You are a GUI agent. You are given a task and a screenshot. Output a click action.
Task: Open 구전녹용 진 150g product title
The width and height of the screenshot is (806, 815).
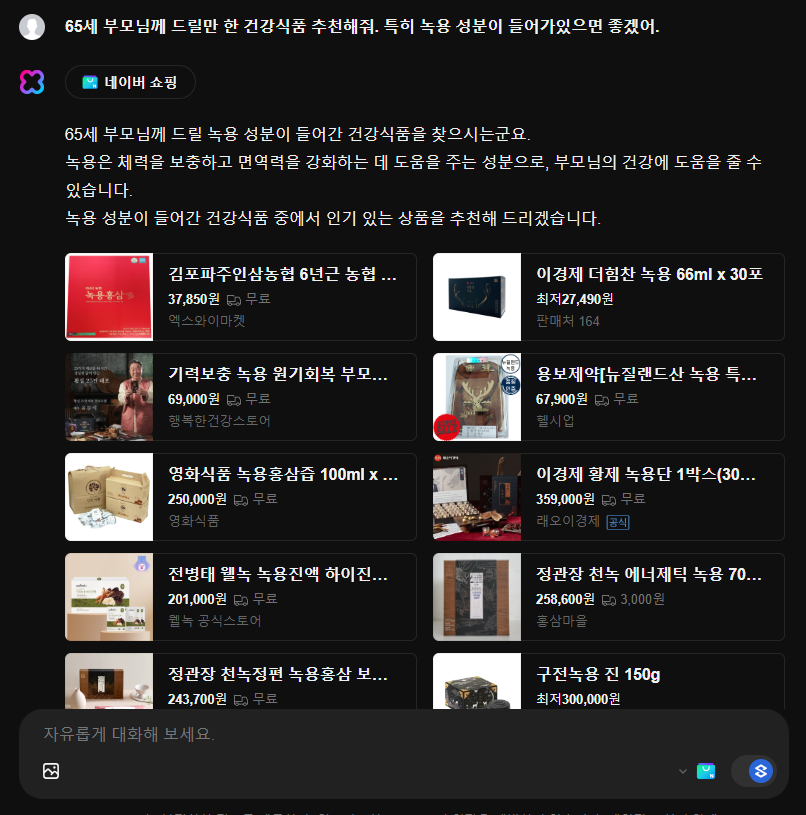pos(598,674)
